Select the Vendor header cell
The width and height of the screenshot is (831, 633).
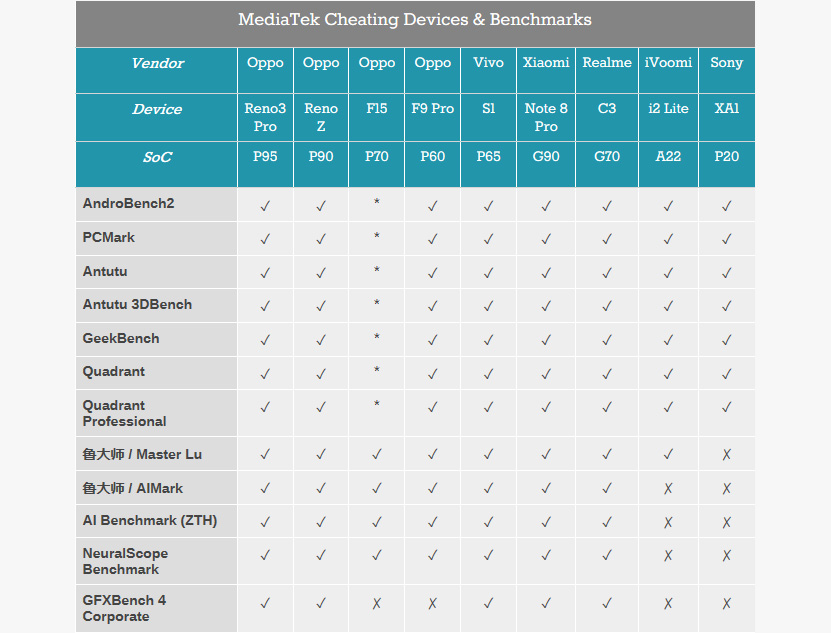(157, 70)
